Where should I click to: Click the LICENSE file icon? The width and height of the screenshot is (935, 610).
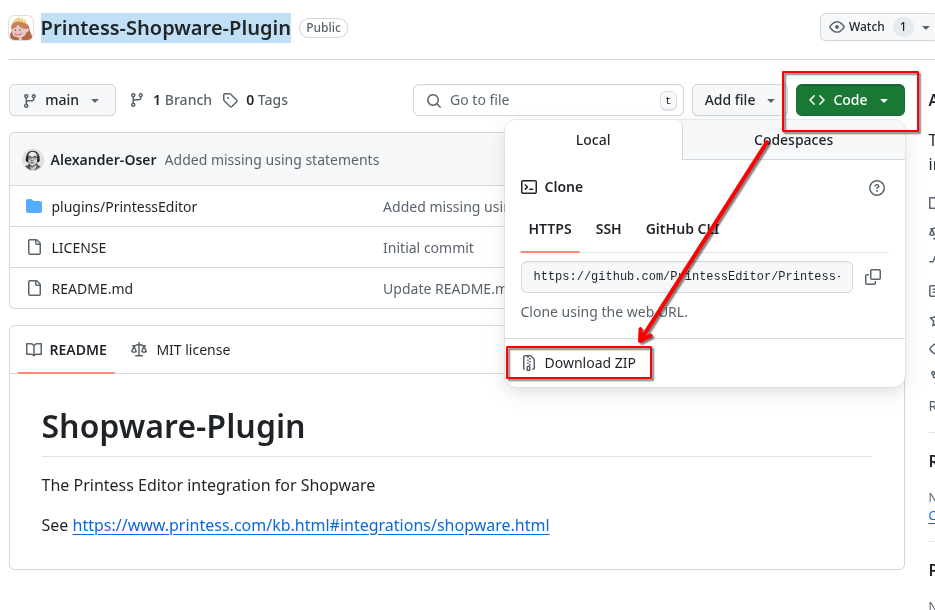pos(35,247)
